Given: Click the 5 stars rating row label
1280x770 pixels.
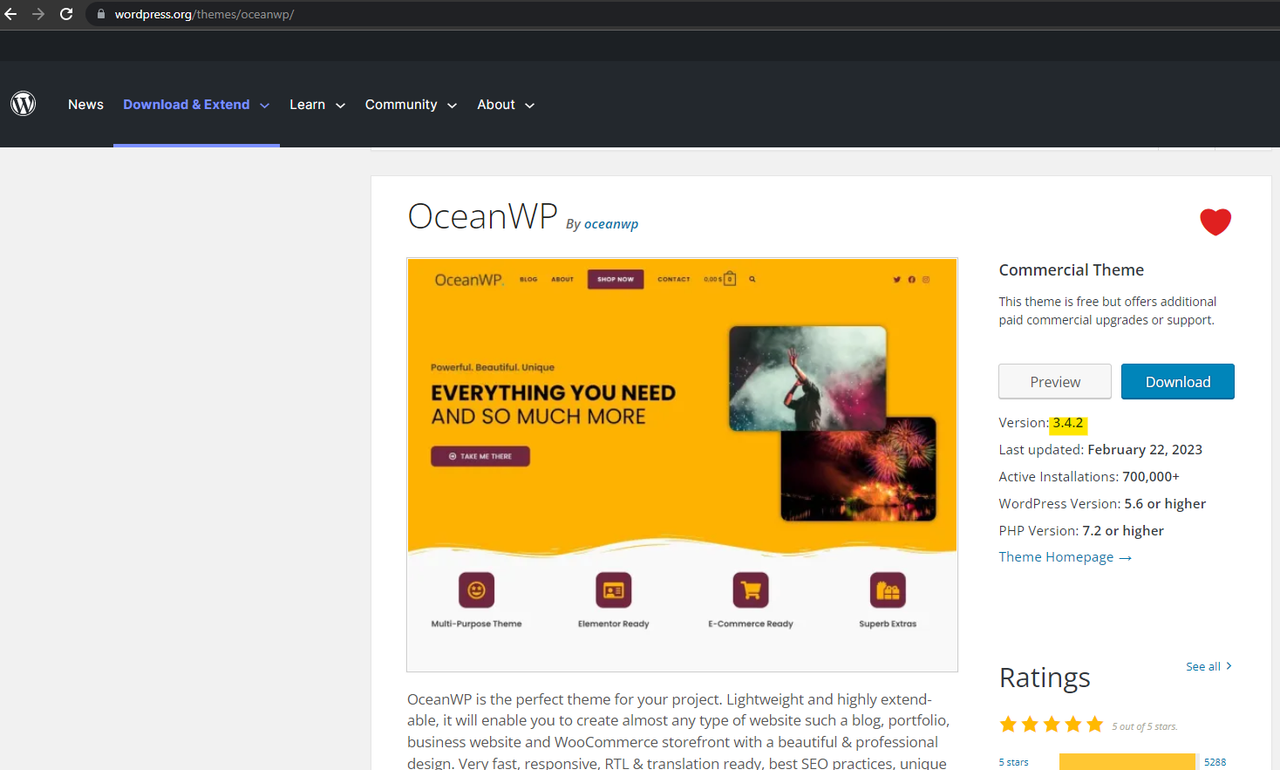Looking at the screenshot, I should (1014, 762).
